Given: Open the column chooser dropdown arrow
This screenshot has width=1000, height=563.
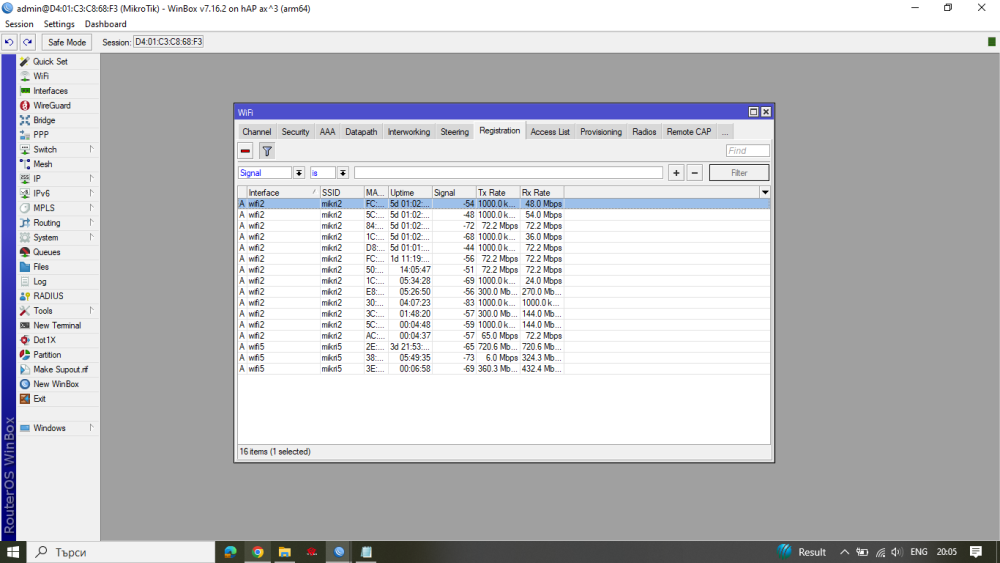Looking at the screenshot, I should (765, 192).
